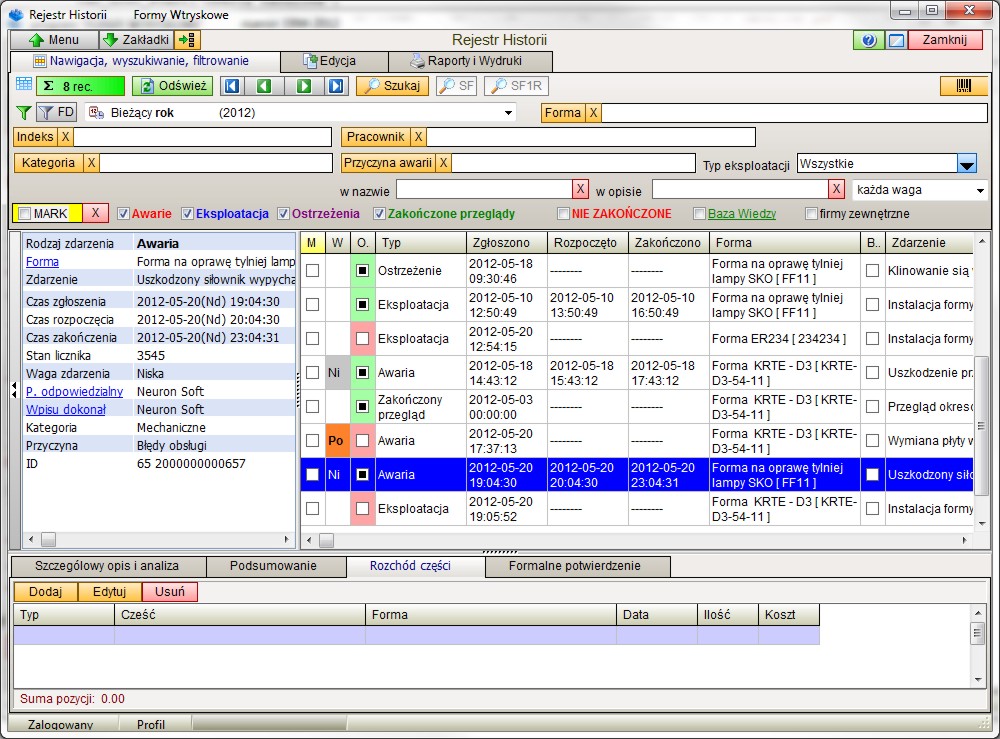Uncheck the Awarie filter checkbox
The image size is (1000, 739).
124,214
